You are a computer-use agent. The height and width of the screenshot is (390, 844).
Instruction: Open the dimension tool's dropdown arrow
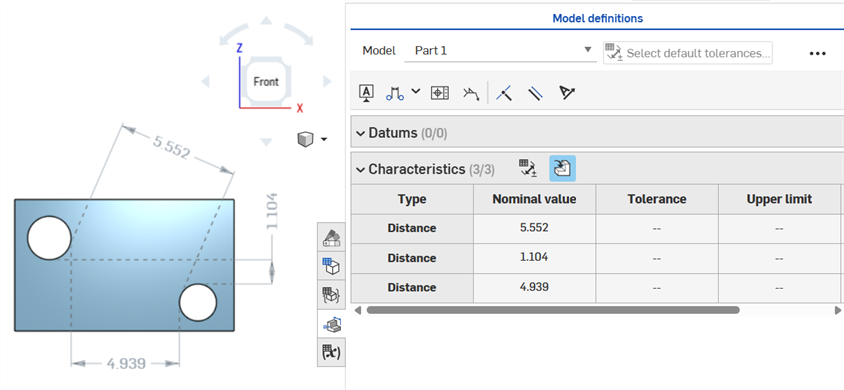click(416, 91)
